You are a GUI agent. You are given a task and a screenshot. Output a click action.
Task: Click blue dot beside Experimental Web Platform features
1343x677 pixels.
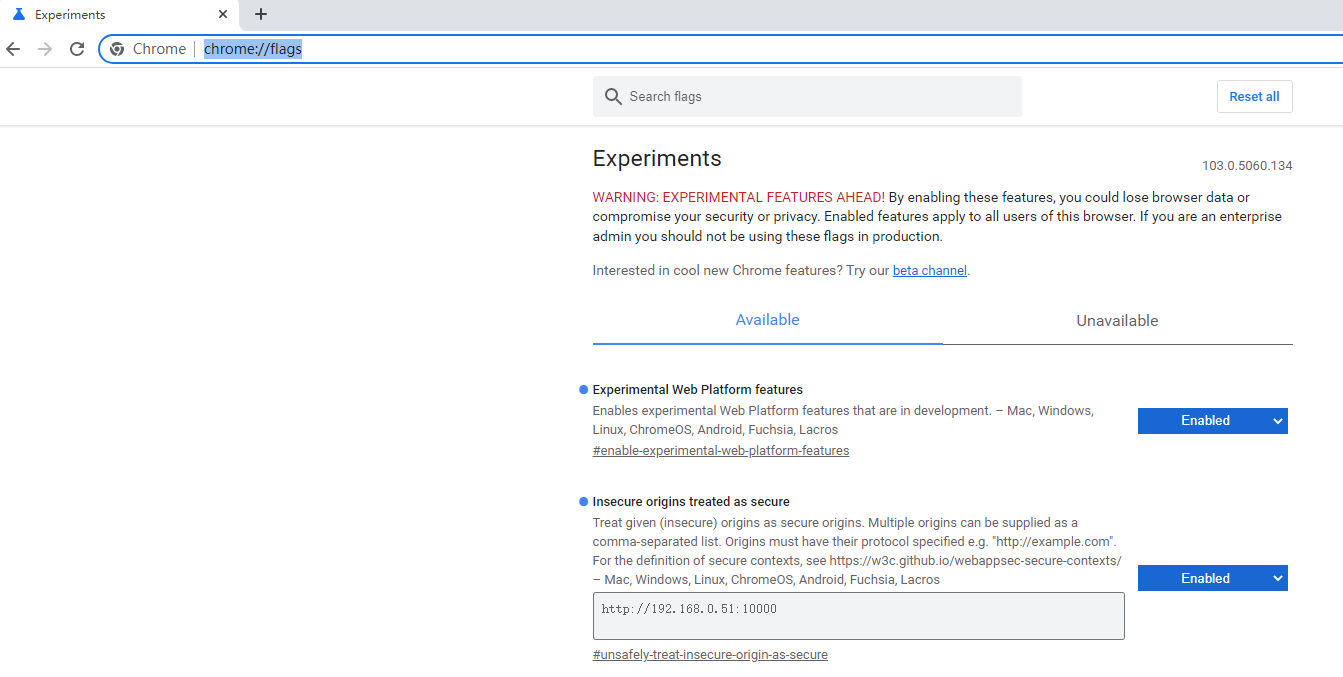pos(583,390)
